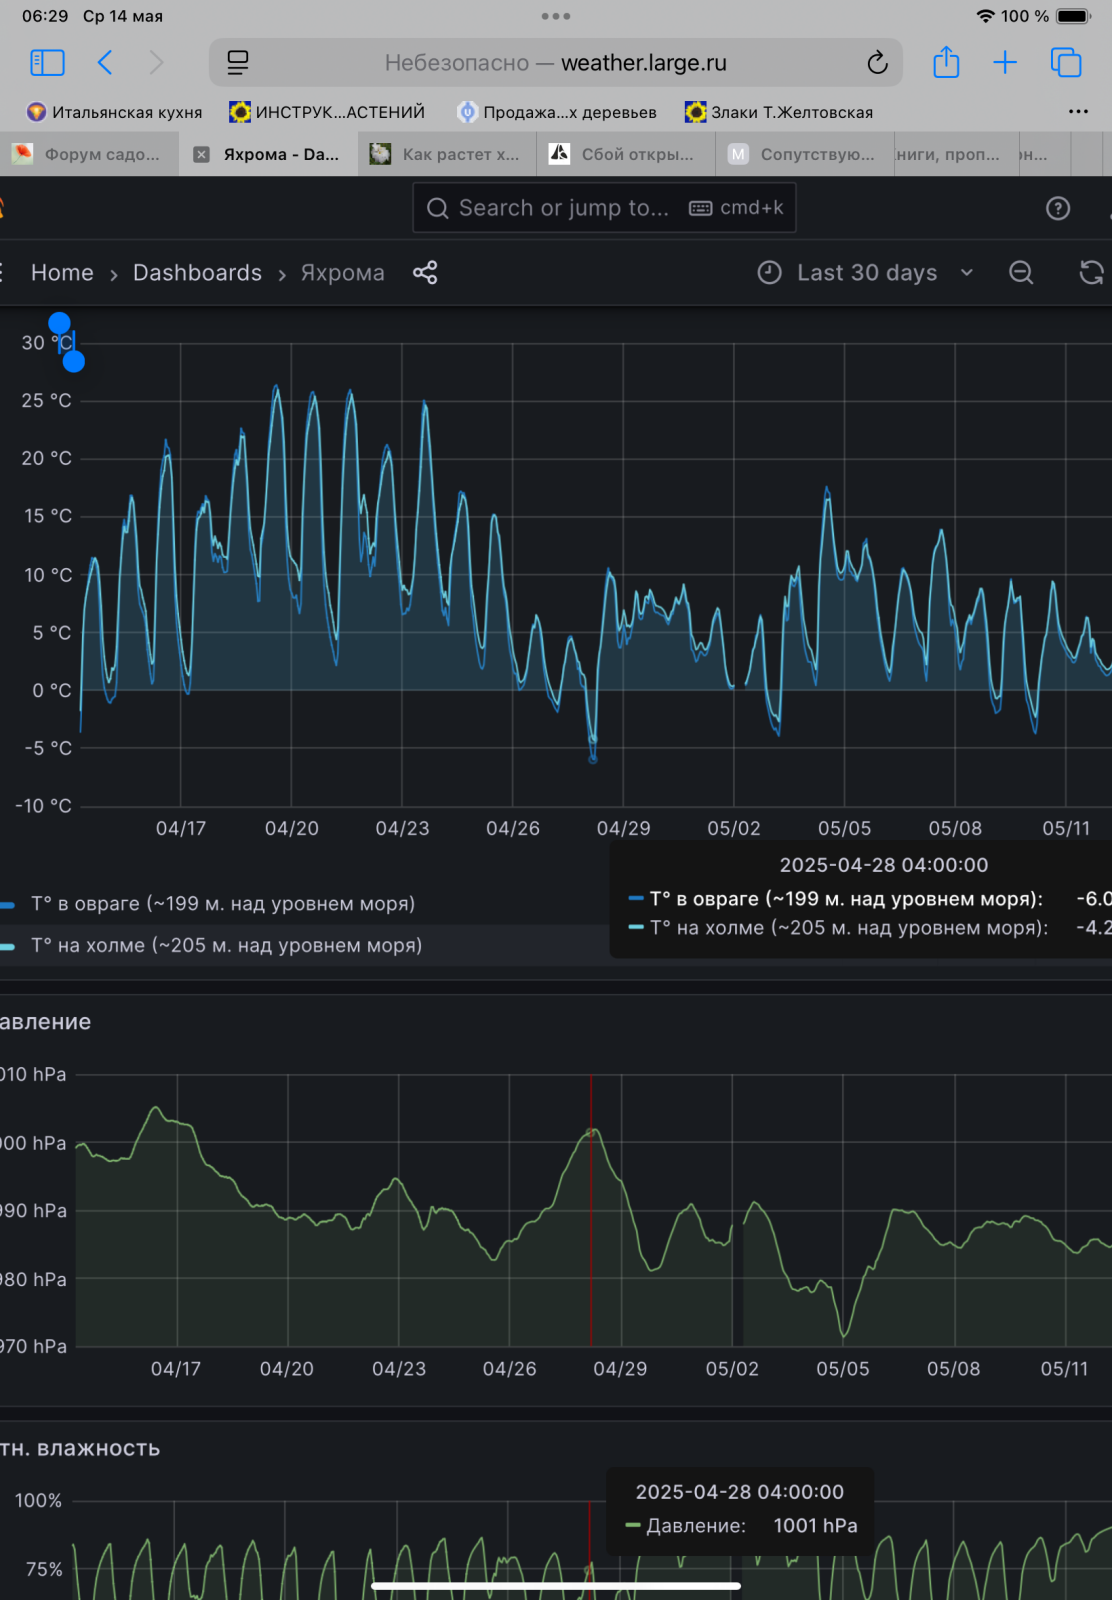
Task: Click Home breadcrumb
Action: point(62,273)
